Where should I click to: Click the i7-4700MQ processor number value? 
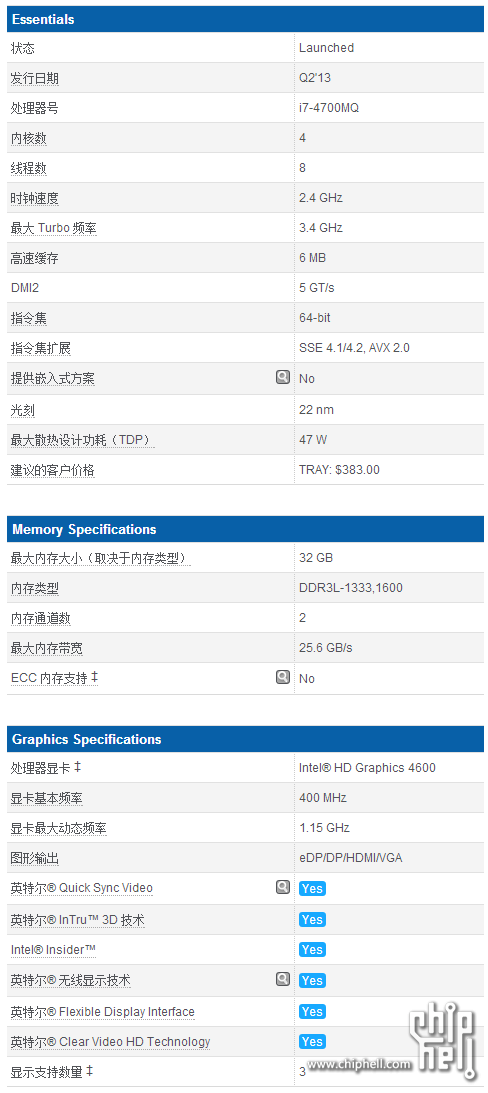pos(329,108)
